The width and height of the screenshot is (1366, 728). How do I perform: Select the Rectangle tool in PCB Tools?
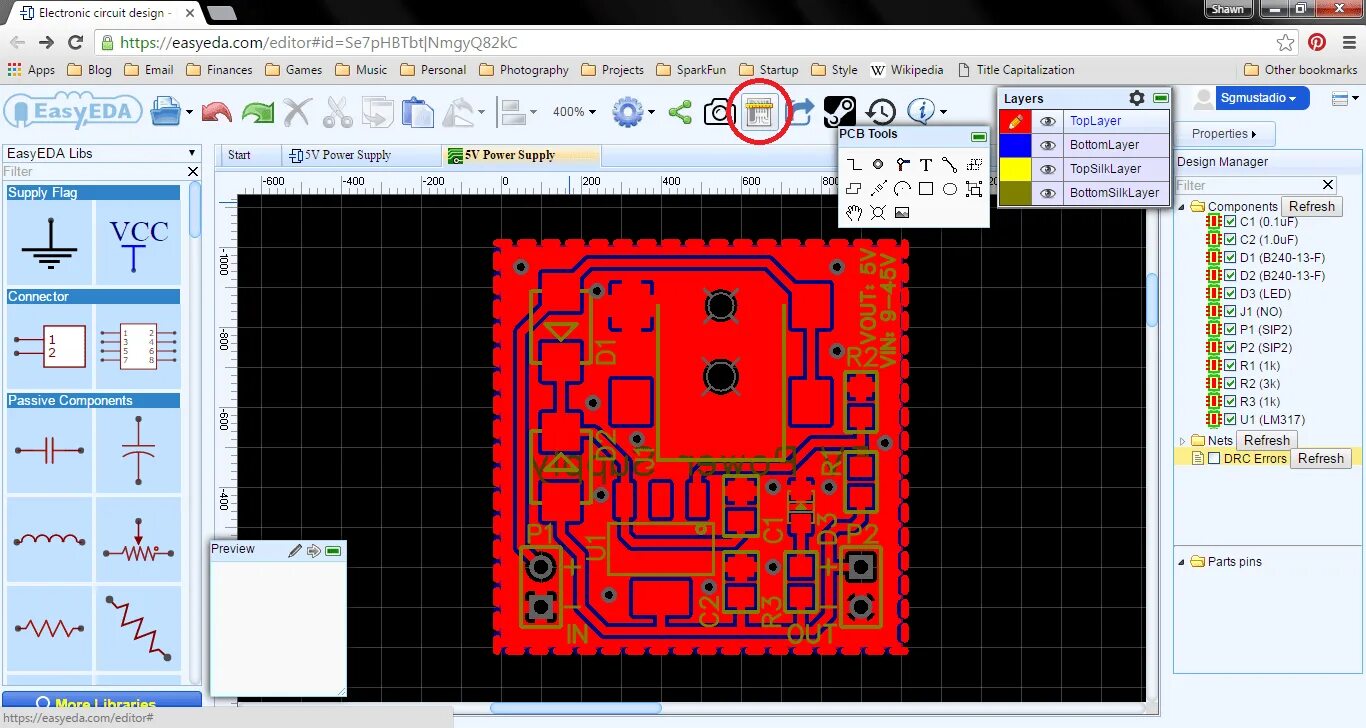coord(926,188)
